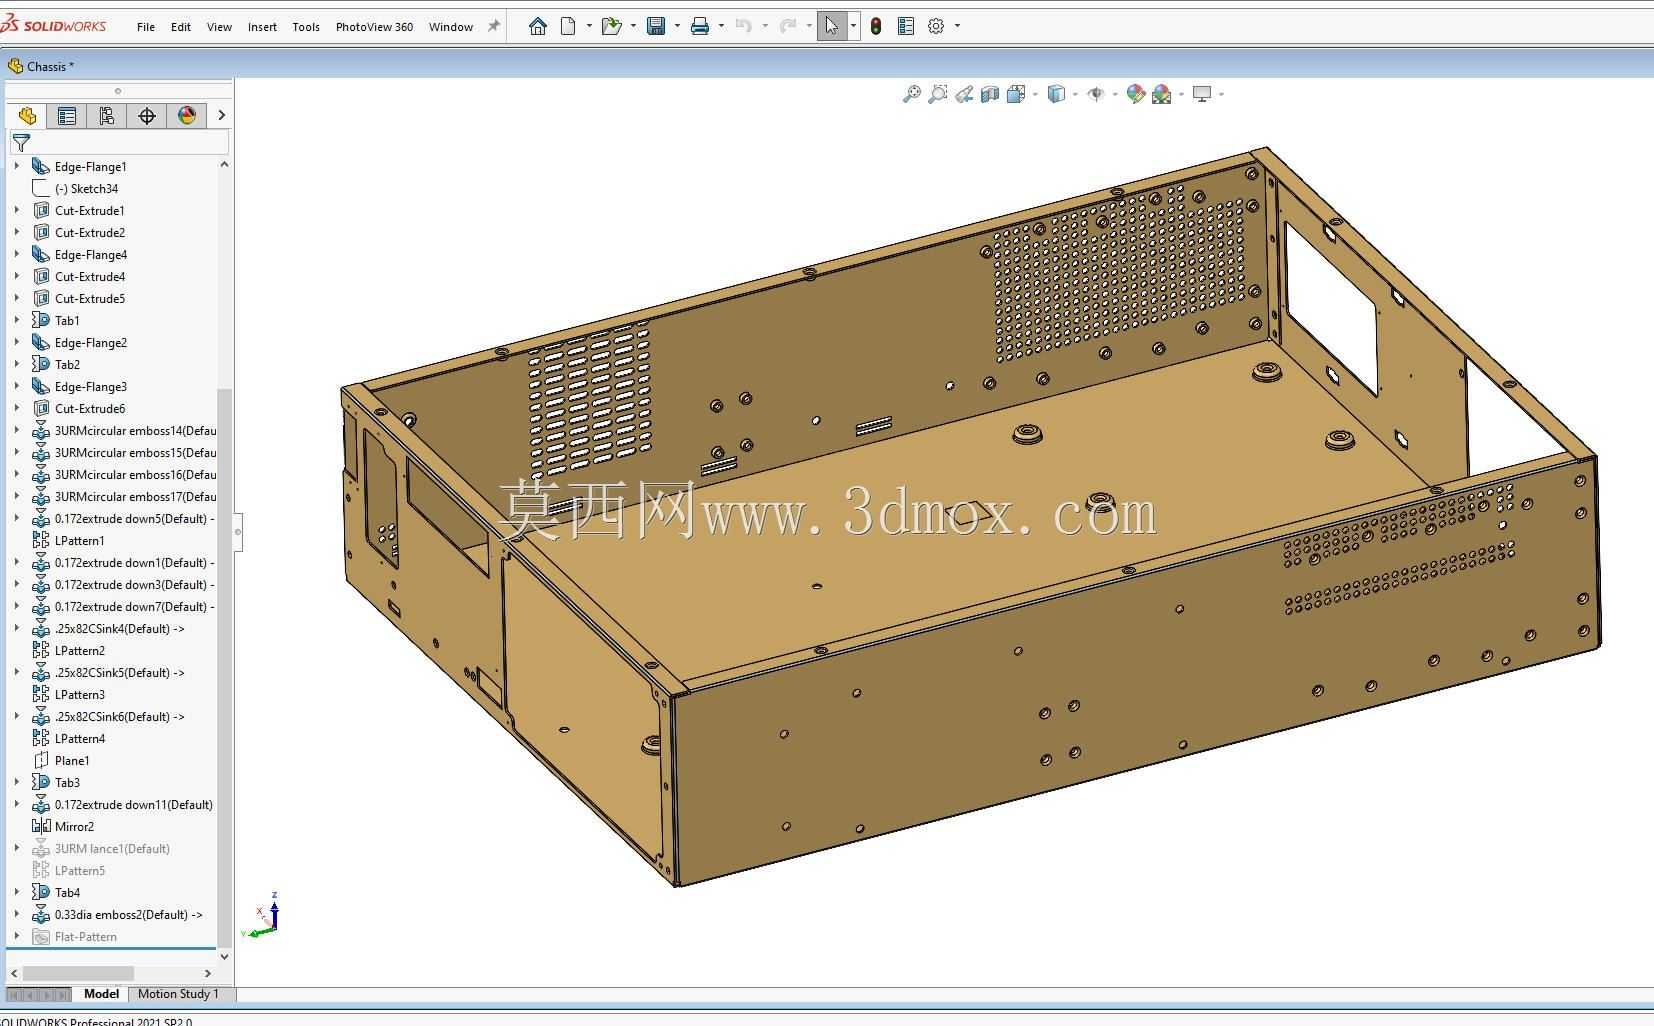Click the Select cursor tool
The height and width of the screenshot is (1026, 1654).
tap(832, 26)
